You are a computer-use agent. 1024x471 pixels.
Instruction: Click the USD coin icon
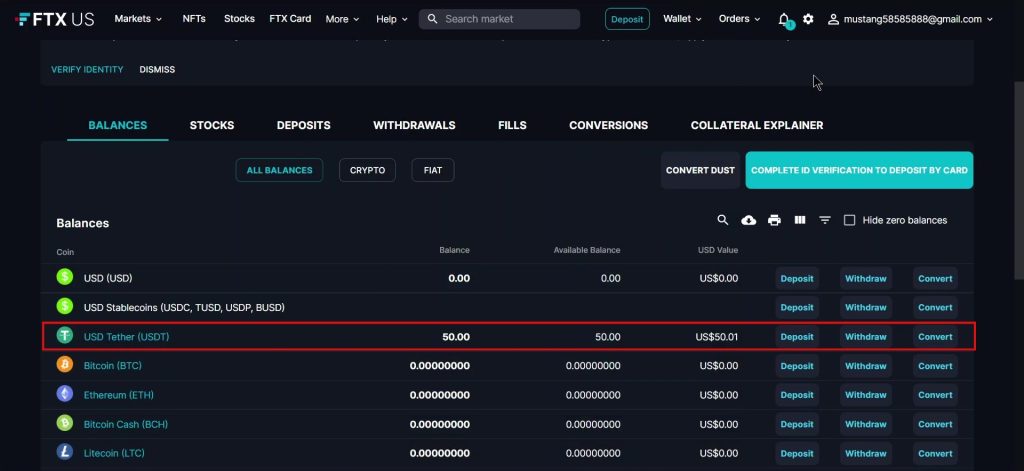[65, 277]
